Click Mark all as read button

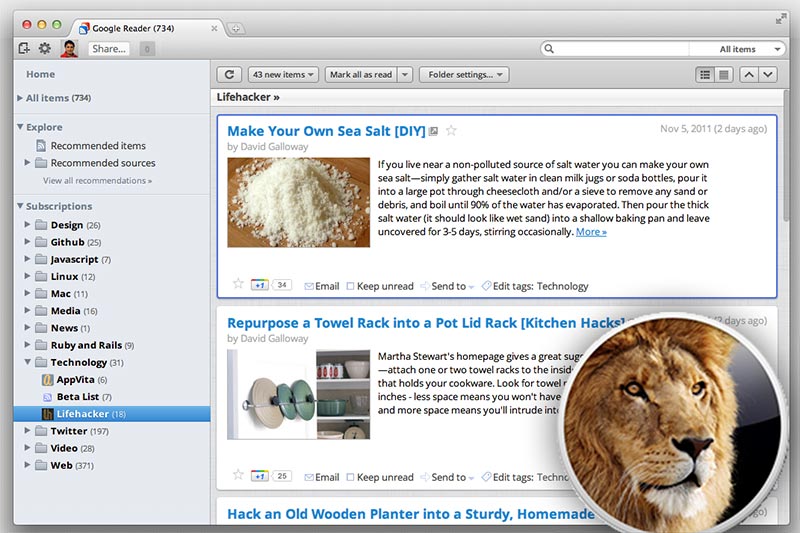361,74
